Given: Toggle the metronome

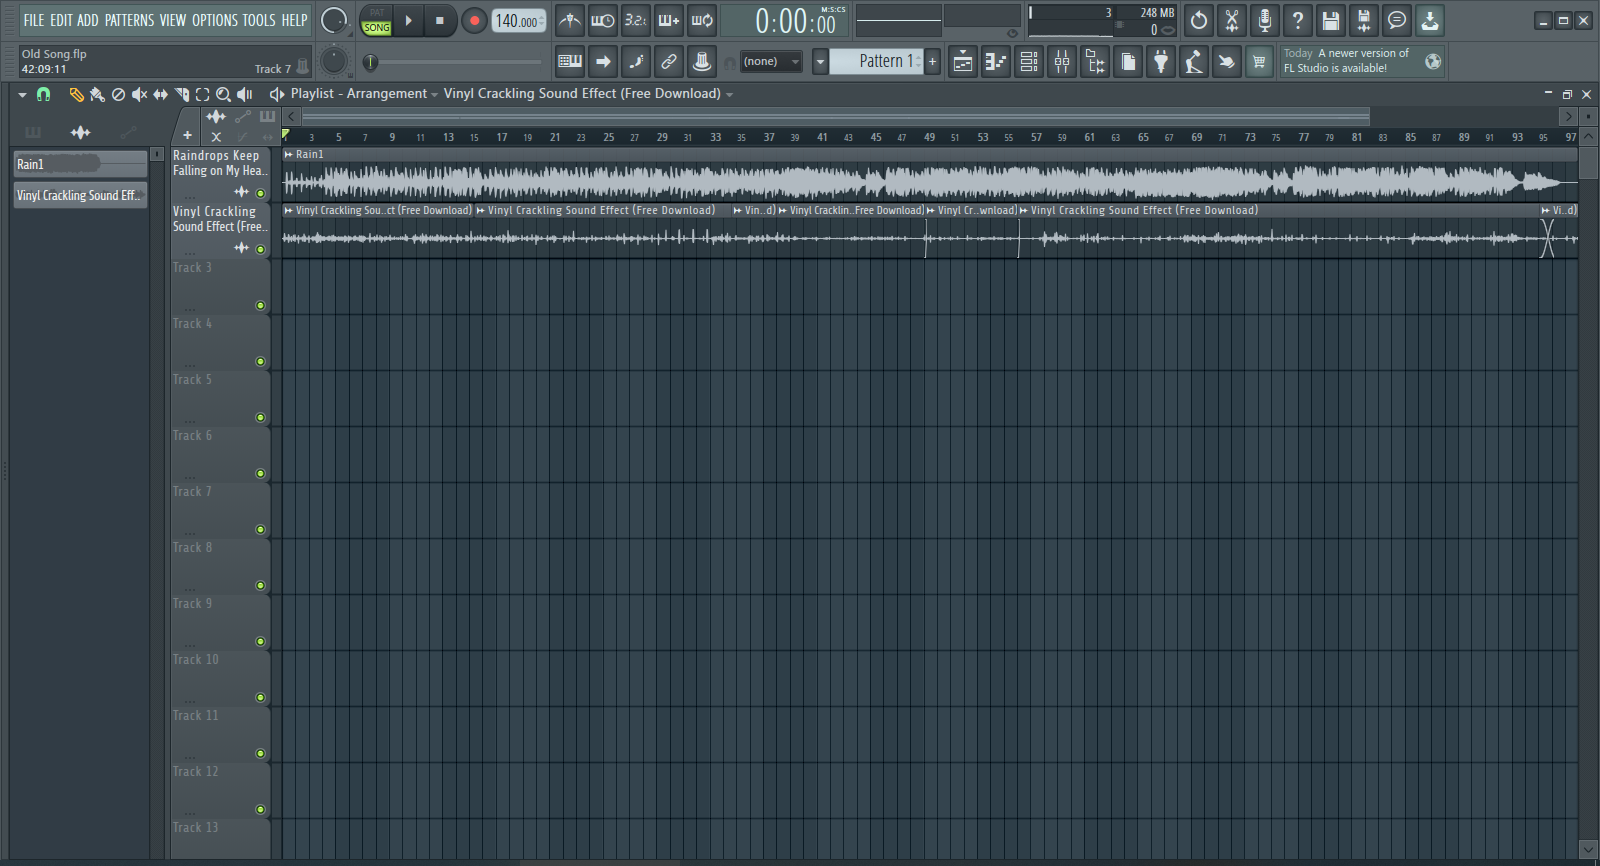Looking at the screenshot, I should coord(570,20).
